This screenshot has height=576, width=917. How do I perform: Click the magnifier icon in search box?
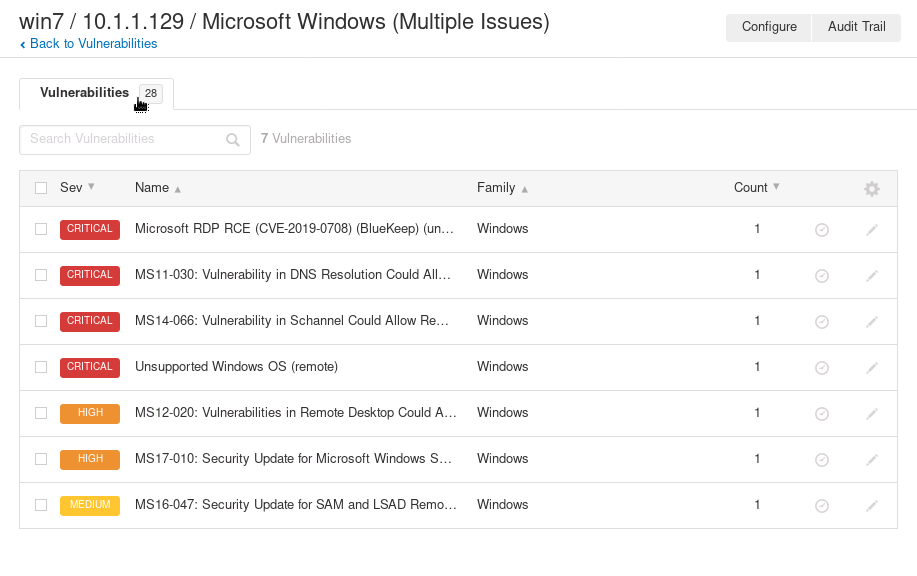click(233, 140)
